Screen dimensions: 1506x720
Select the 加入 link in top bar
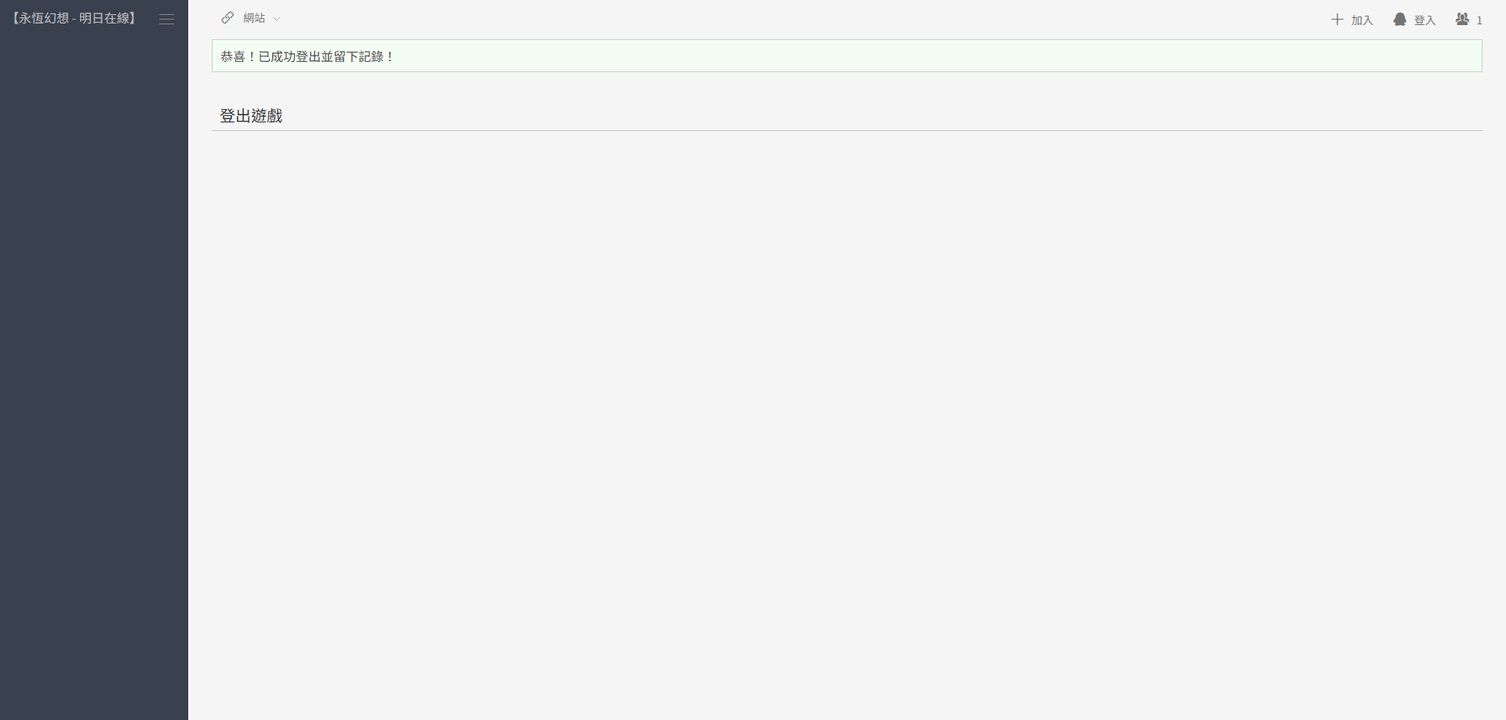tap(1362, 20)
